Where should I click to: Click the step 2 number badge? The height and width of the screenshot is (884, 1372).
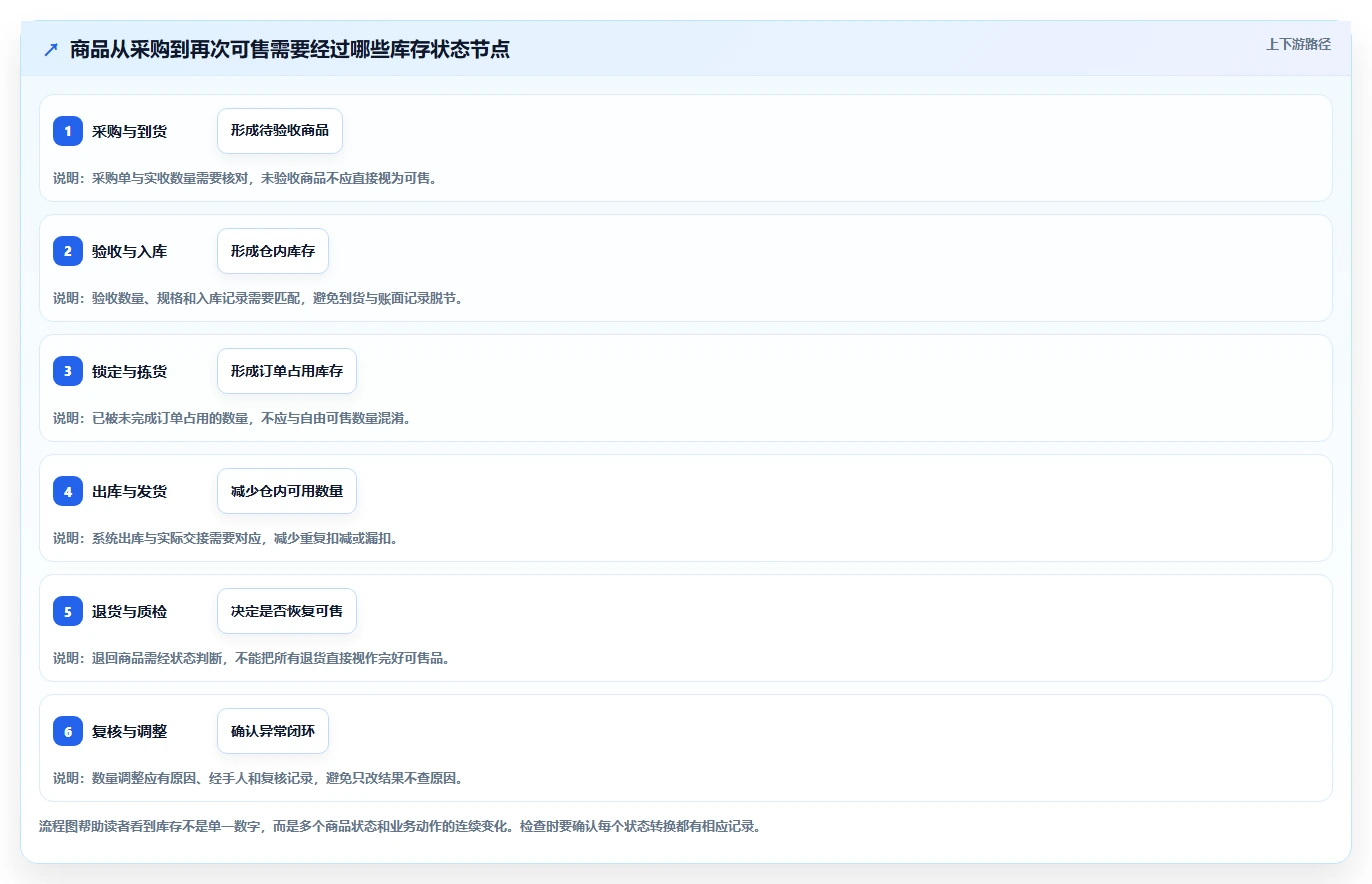(68, 251)
